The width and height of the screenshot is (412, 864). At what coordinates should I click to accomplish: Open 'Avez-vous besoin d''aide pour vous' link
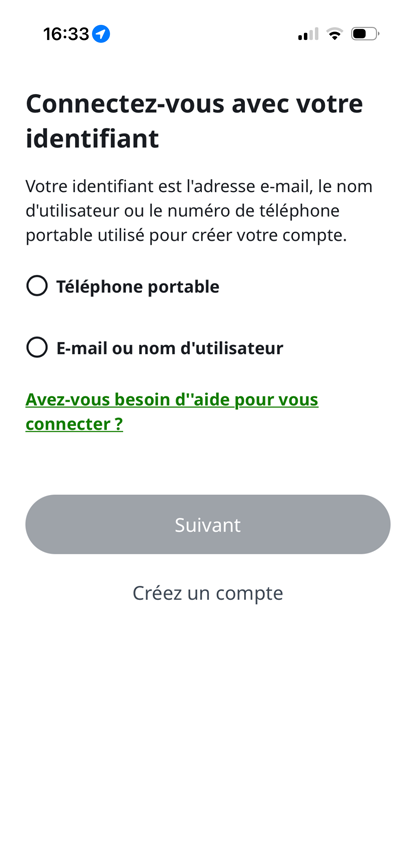(172, 399)
